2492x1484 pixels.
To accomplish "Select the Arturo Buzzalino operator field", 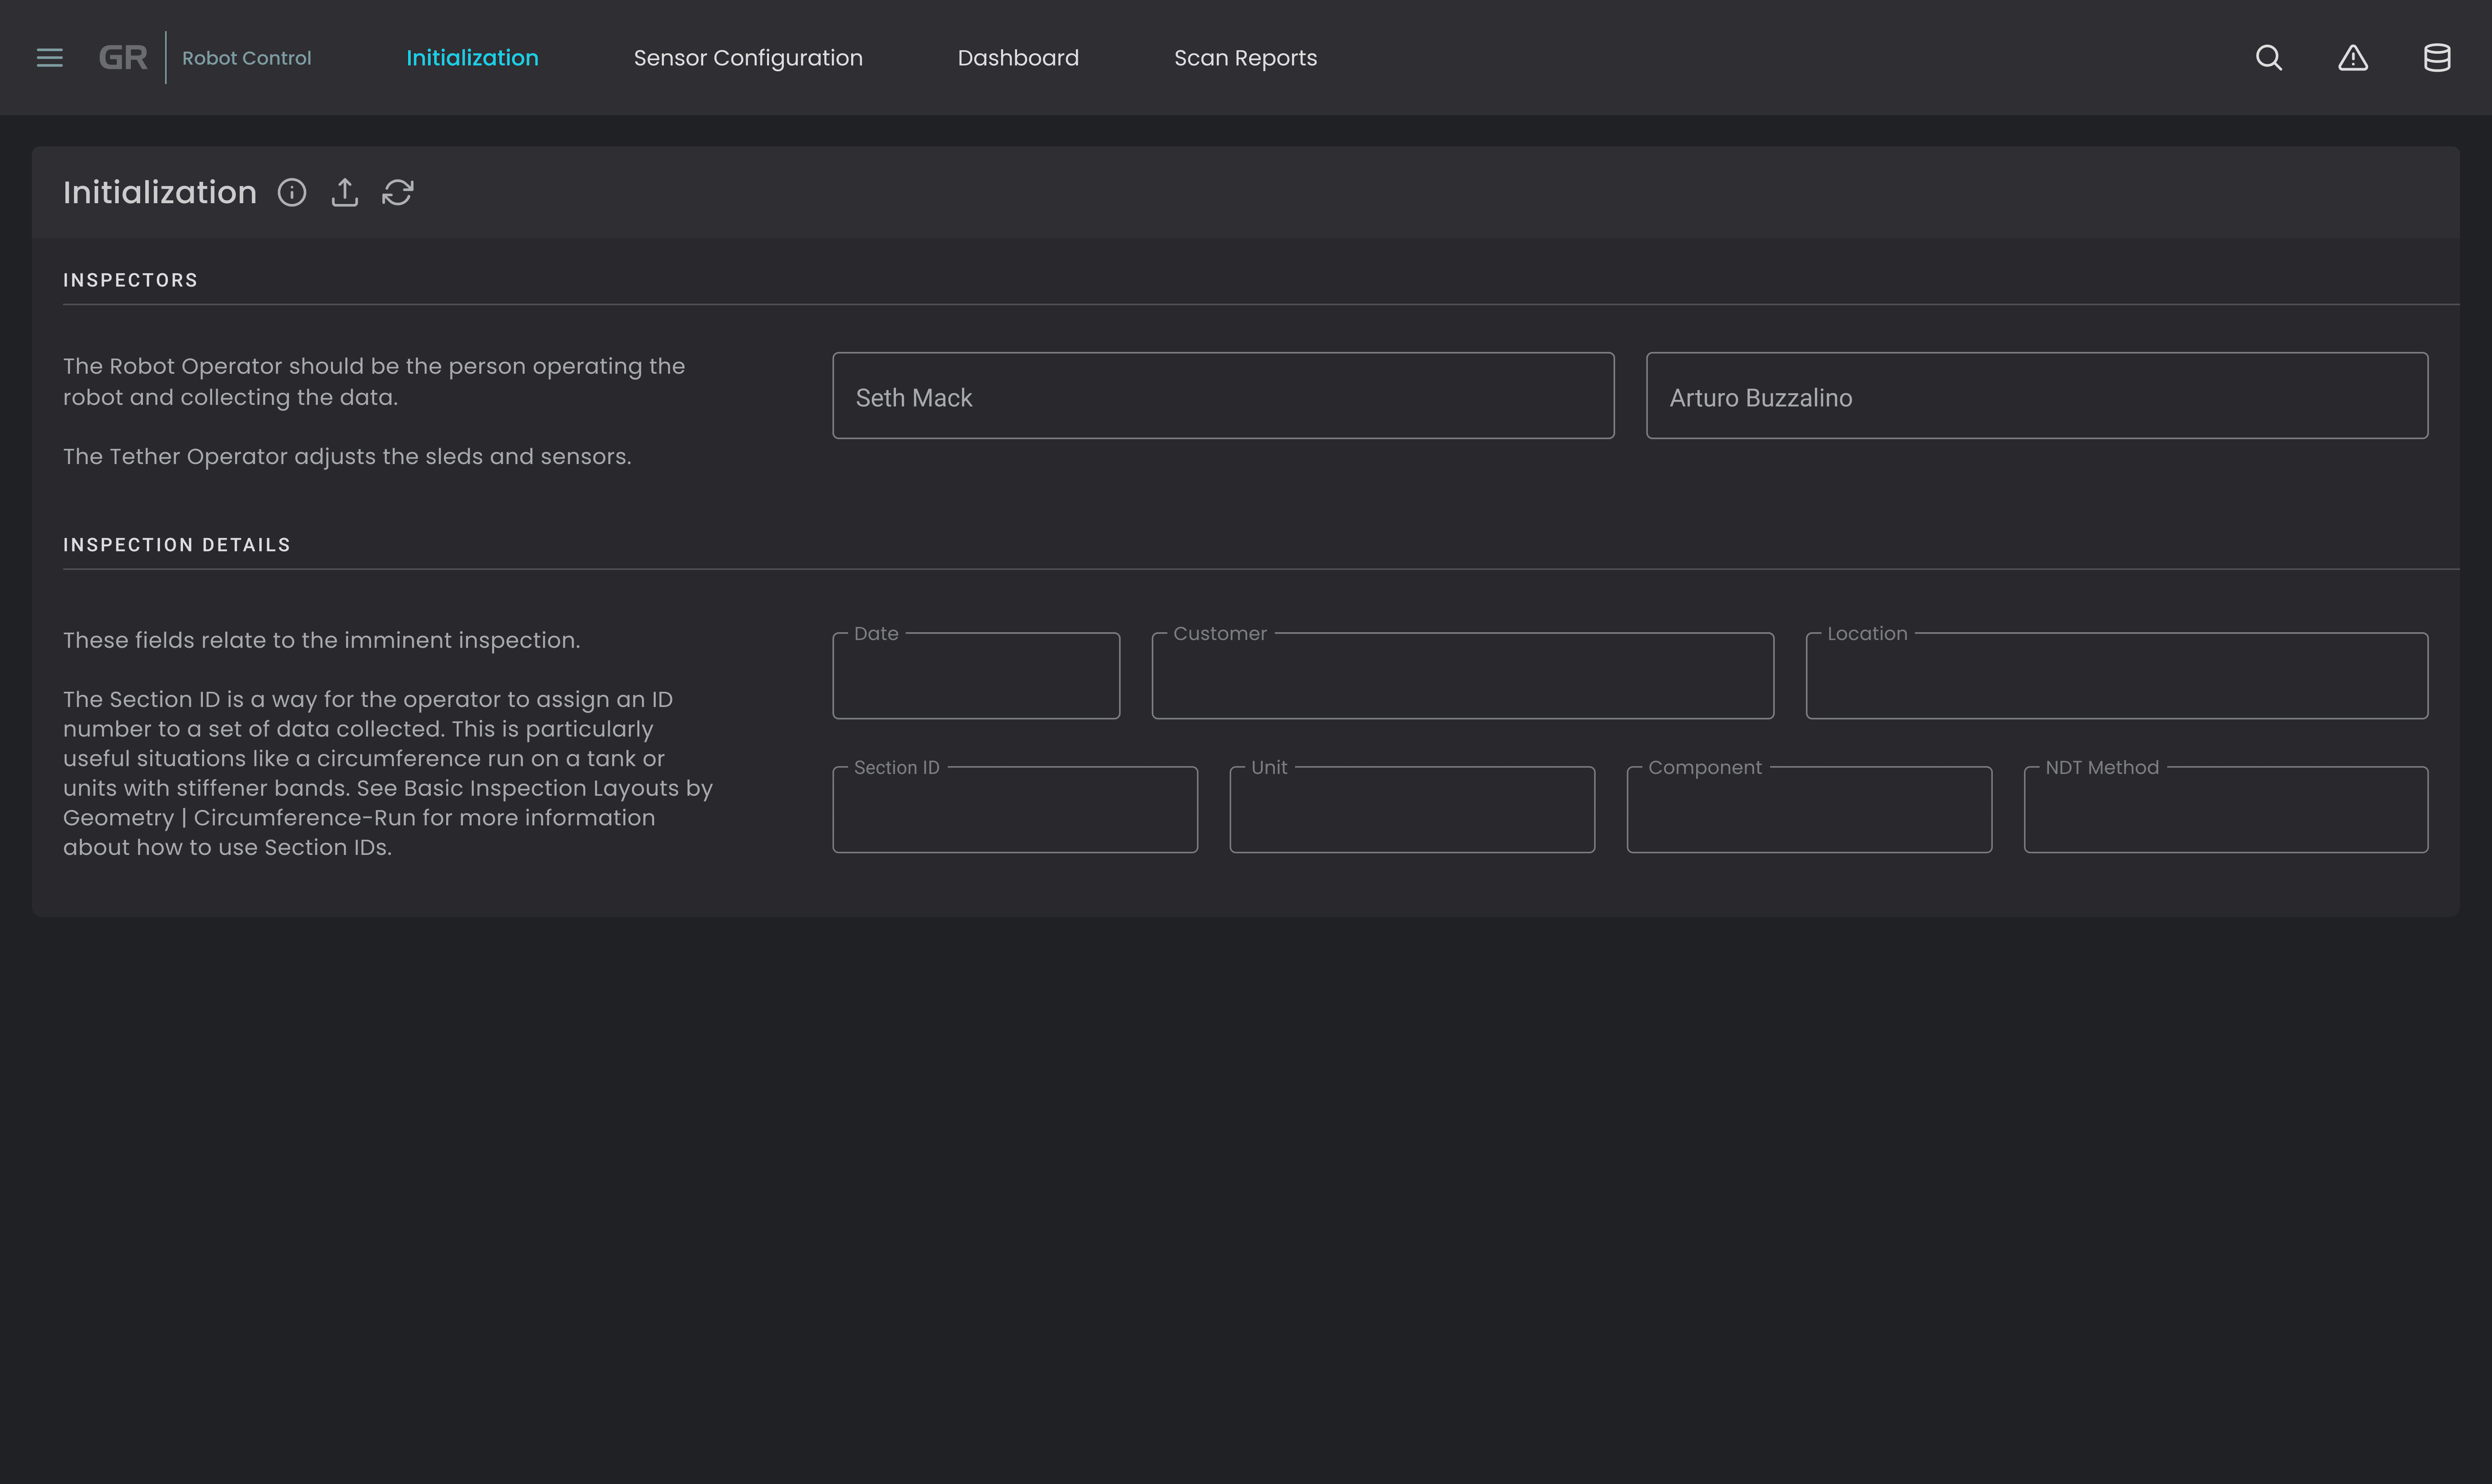I will point(2037,396).
